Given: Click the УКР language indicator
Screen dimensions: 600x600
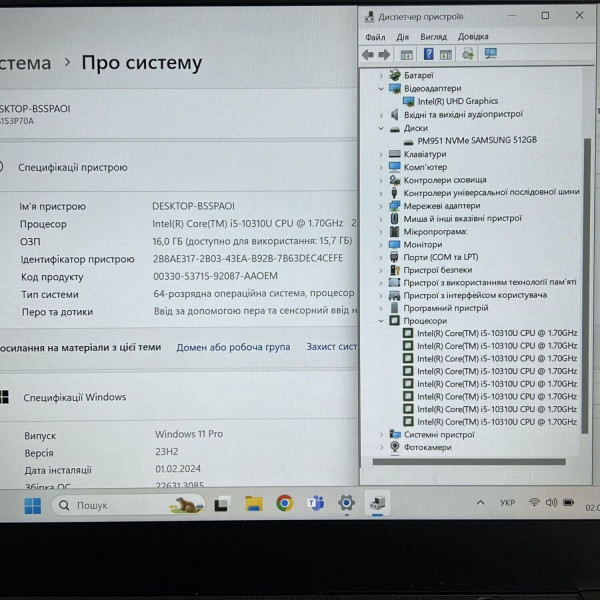Looking at the screenshot, I should (x=507, y=502).
